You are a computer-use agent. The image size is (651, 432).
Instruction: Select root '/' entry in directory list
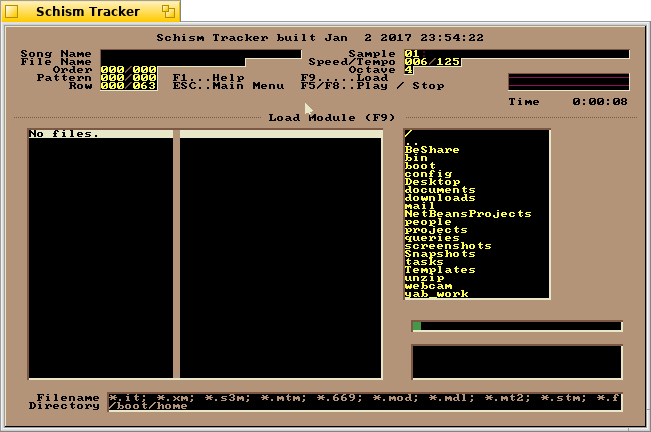tap(477, 134)
